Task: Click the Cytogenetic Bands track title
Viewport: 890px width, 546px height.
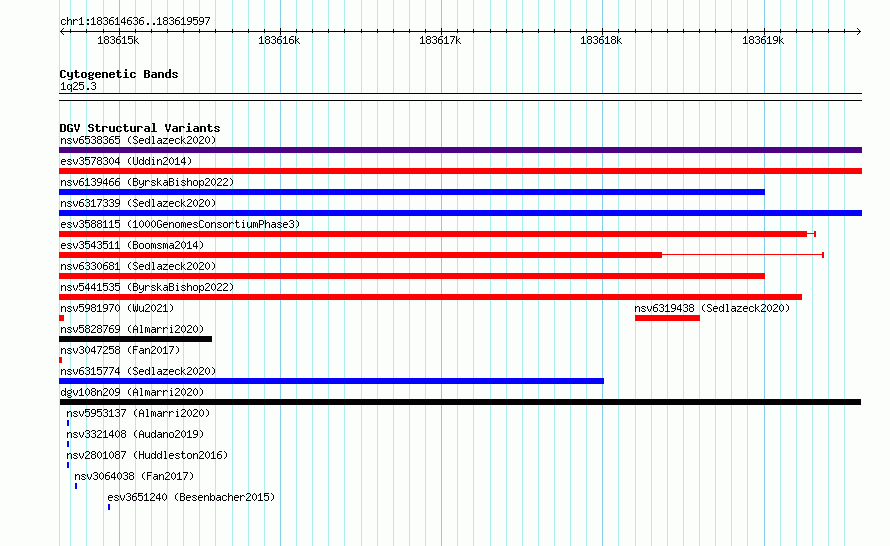Action: pos(119,74)
